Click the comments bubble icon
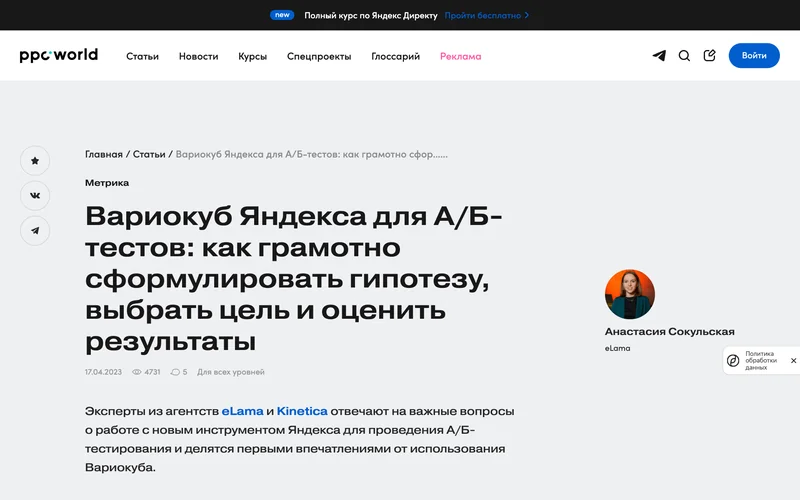Screen dimensions: 800x500 (x=175, y=372)
